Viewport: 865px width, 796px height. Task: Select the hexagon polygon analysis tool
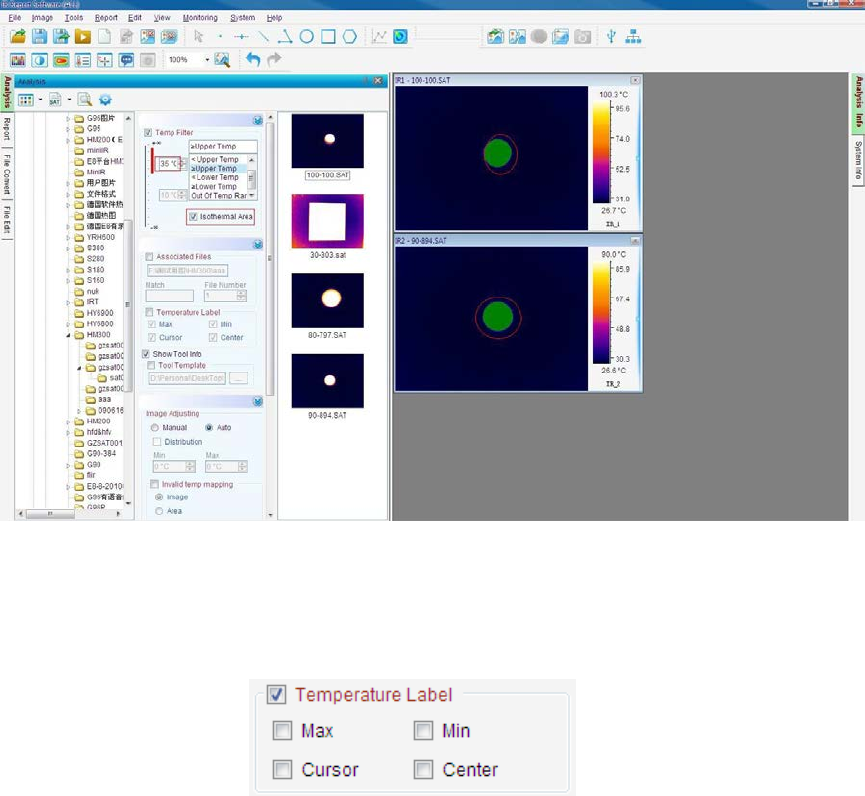click(350, 37)
